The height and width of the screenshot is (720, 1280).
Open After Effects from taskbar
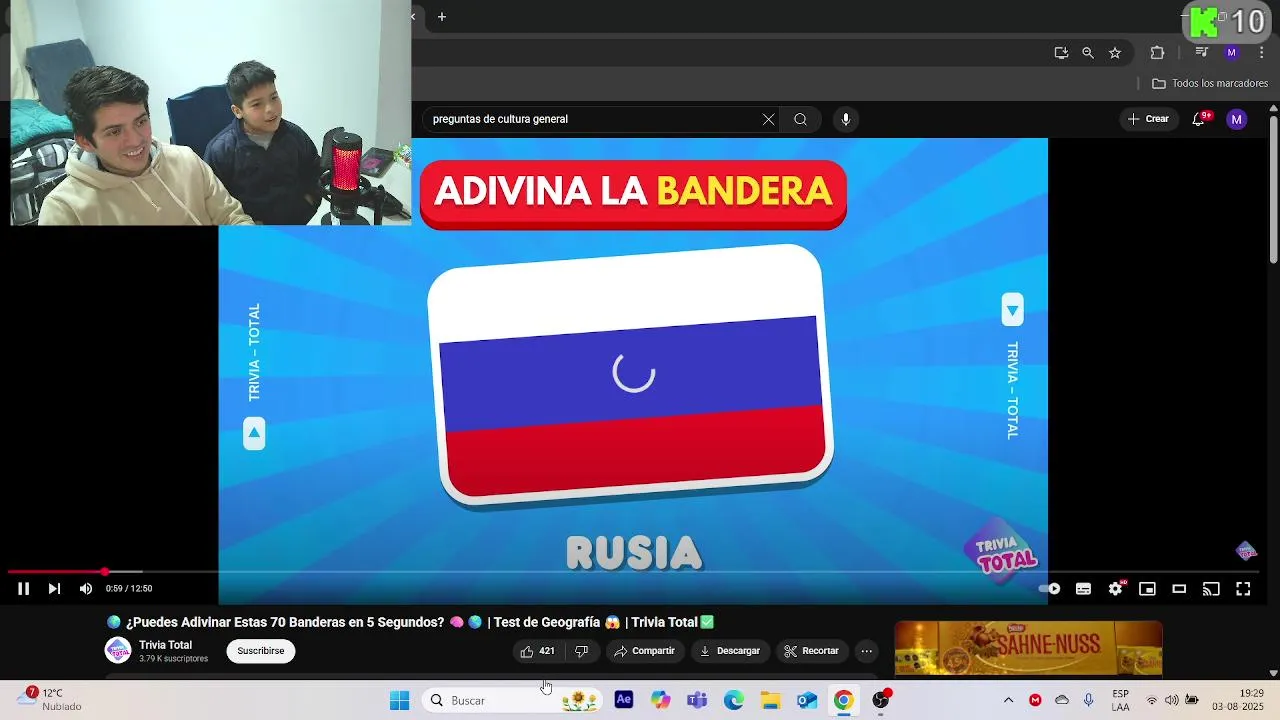coord(624,700)
